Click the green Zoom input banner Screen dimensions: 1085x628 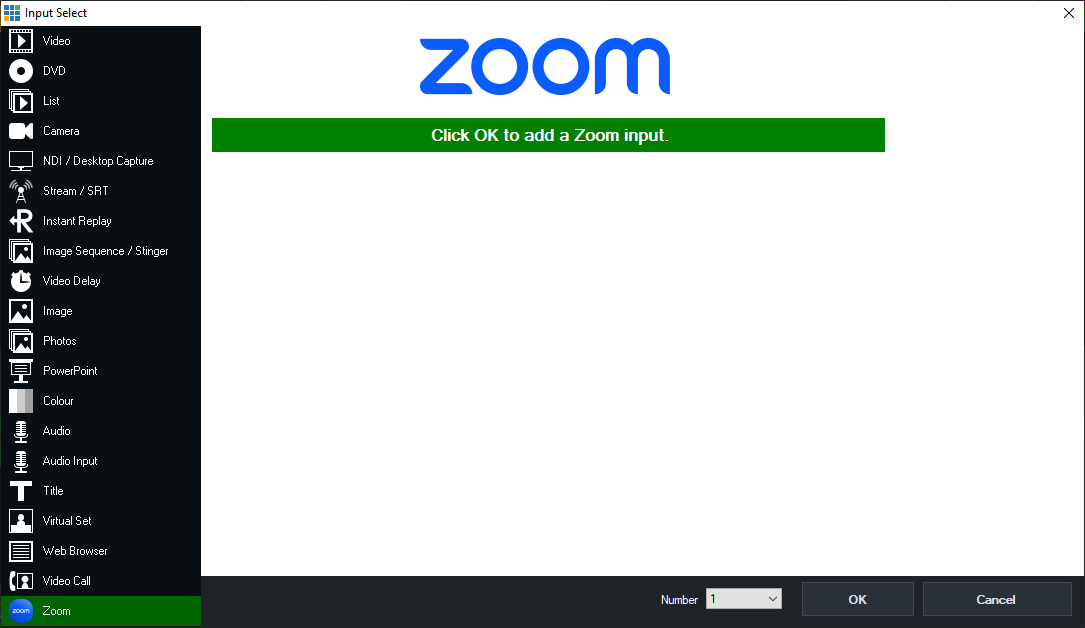tap(548, 135)
